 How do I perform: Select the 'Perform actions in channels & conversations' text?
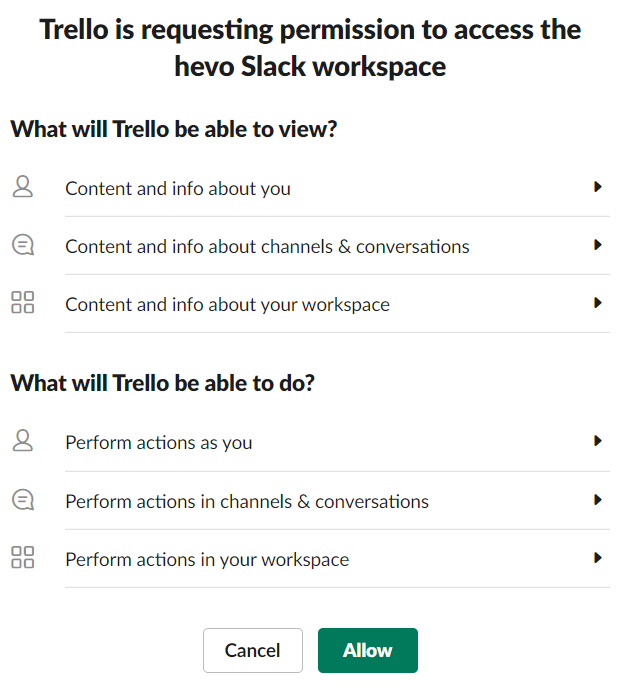(247, 502)
